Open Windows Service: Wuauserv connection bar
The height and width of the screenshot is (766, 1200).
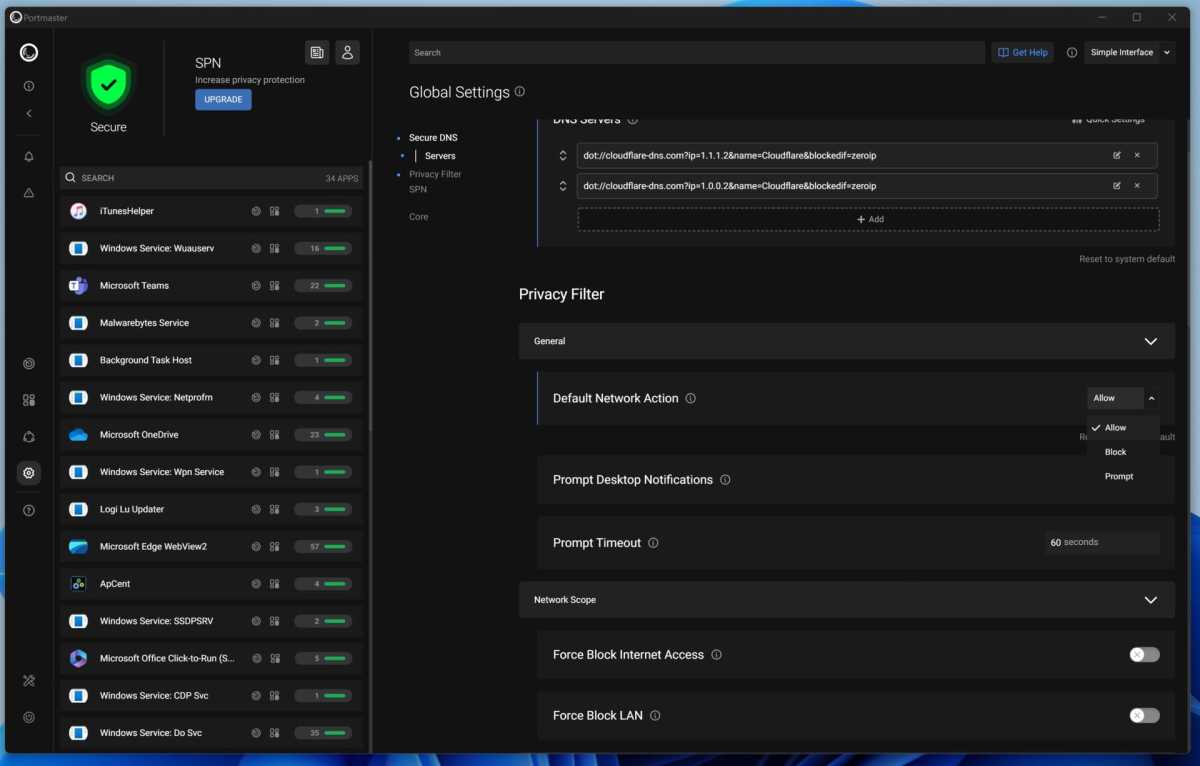(x=323, y=249)
